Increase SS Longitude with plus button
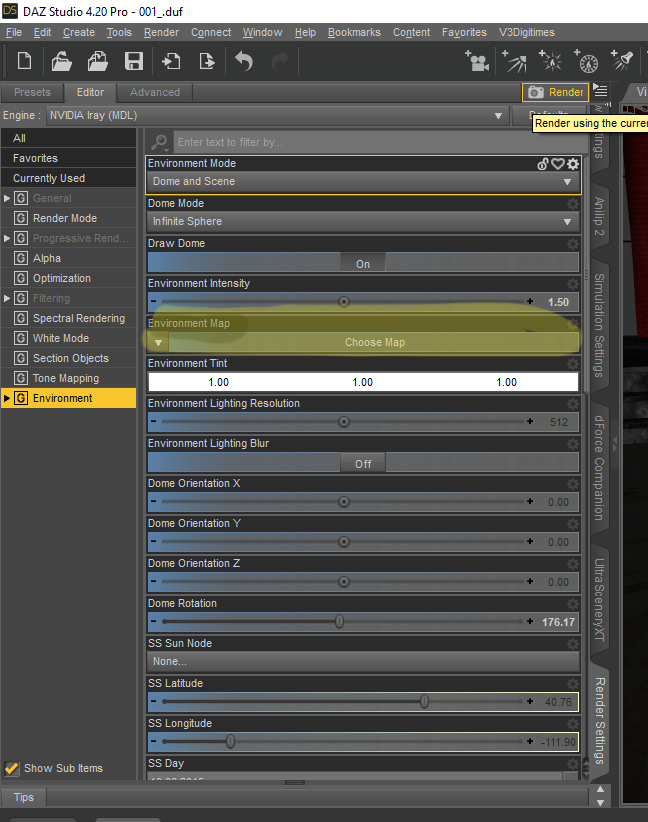 [x=530, y=741]
